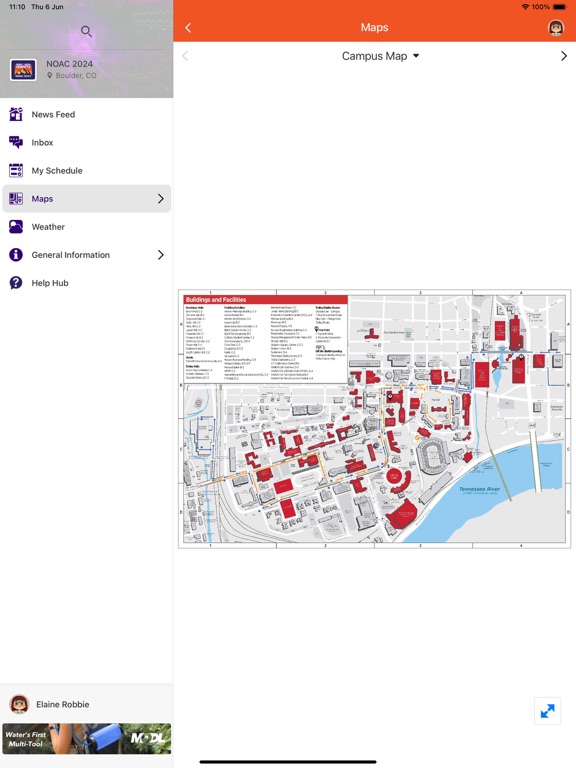576x768 pixels.
Task: Click the News Feed gift icon
Action: tap(16, 114)
